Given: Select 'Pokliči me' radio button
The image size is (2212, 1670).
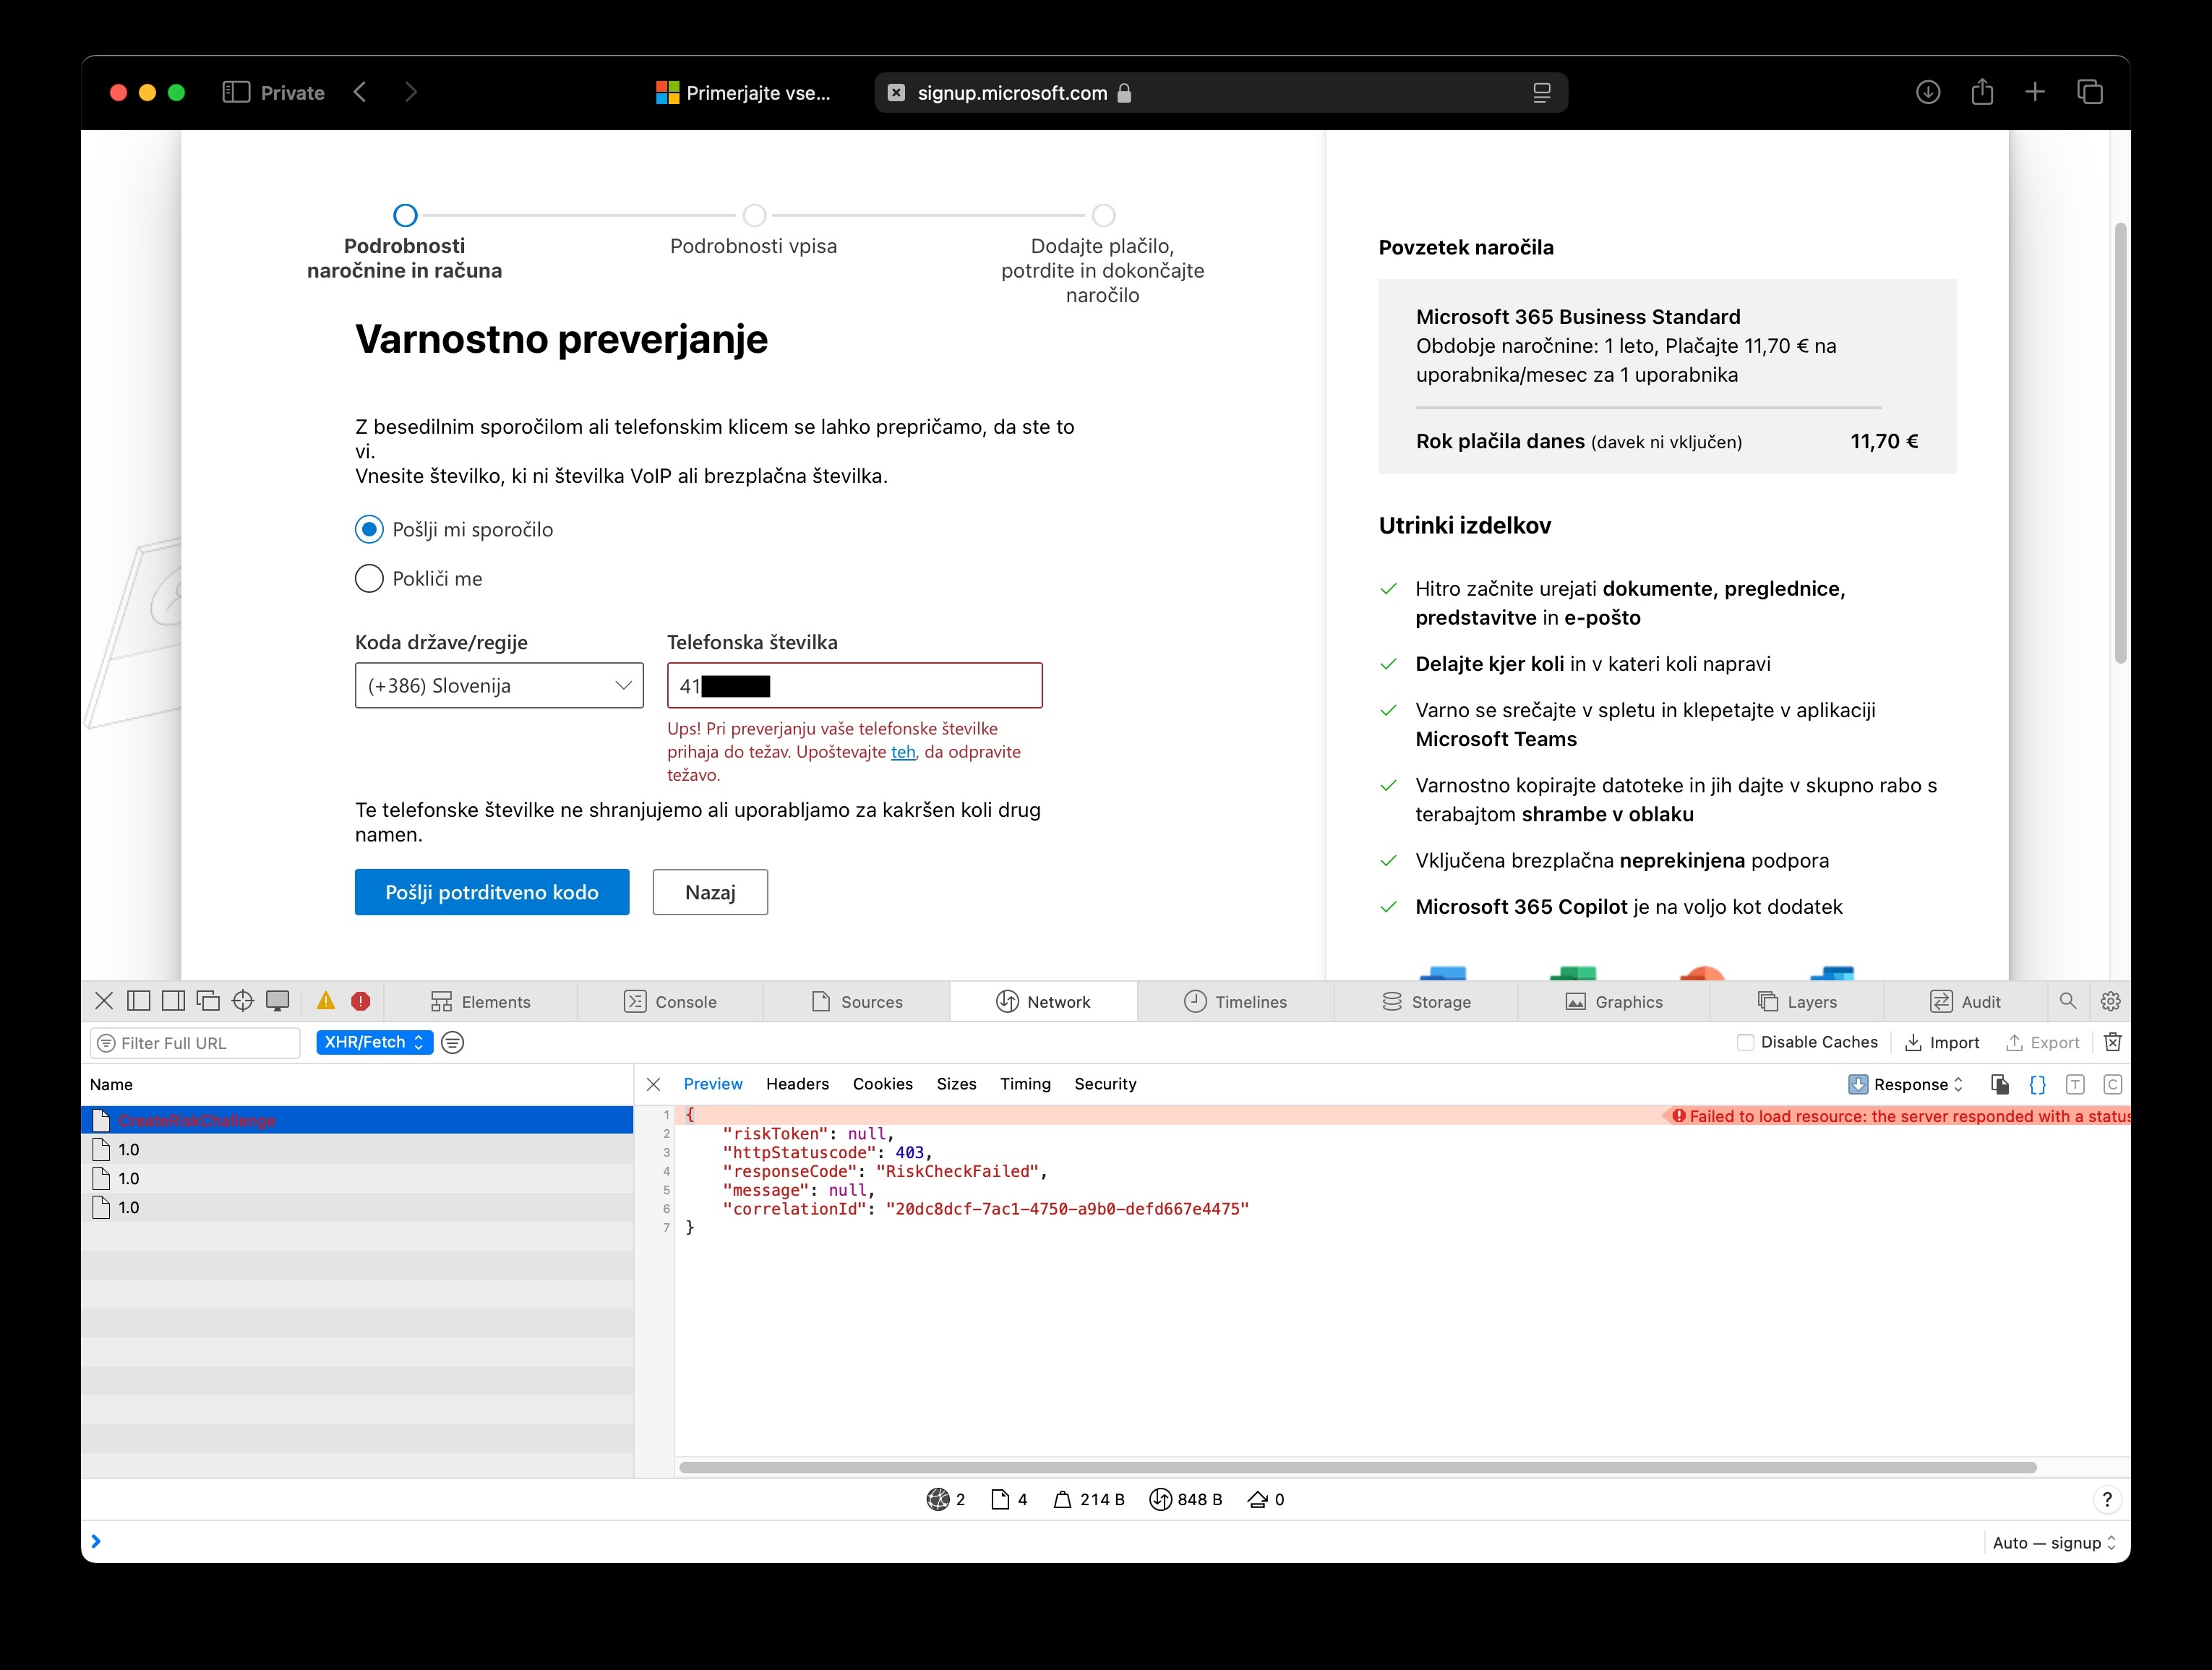Looking at the screenshot, I should tap(369, 578).
